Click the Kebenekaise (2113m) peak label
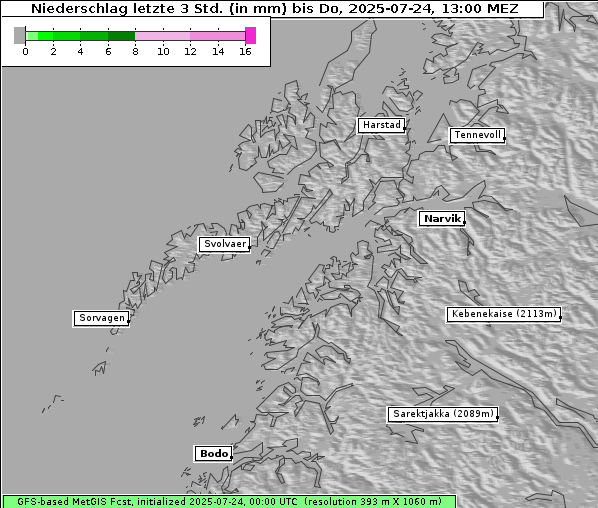This screenshot has width=598, height=508. (503, 314)
